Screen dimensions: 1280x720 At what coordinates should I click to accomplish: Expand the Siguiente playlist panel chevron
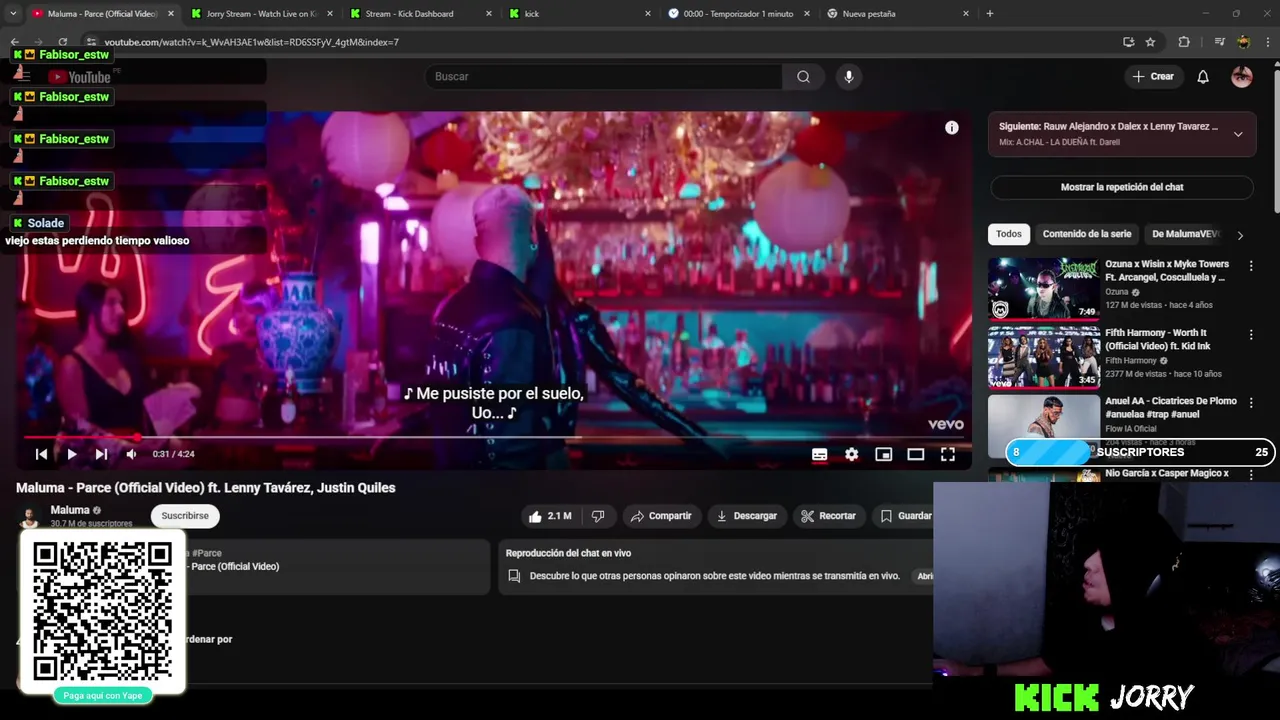[1238, 134]
